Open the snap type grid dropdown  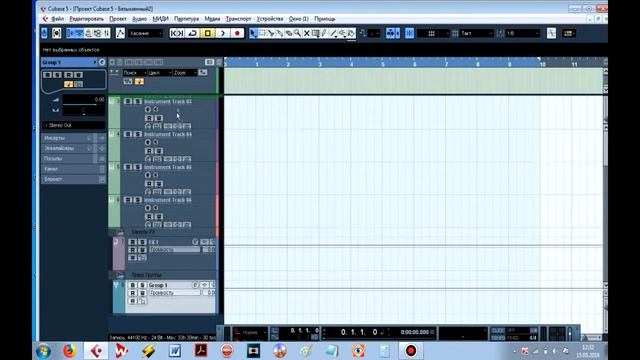coord(433,33)
